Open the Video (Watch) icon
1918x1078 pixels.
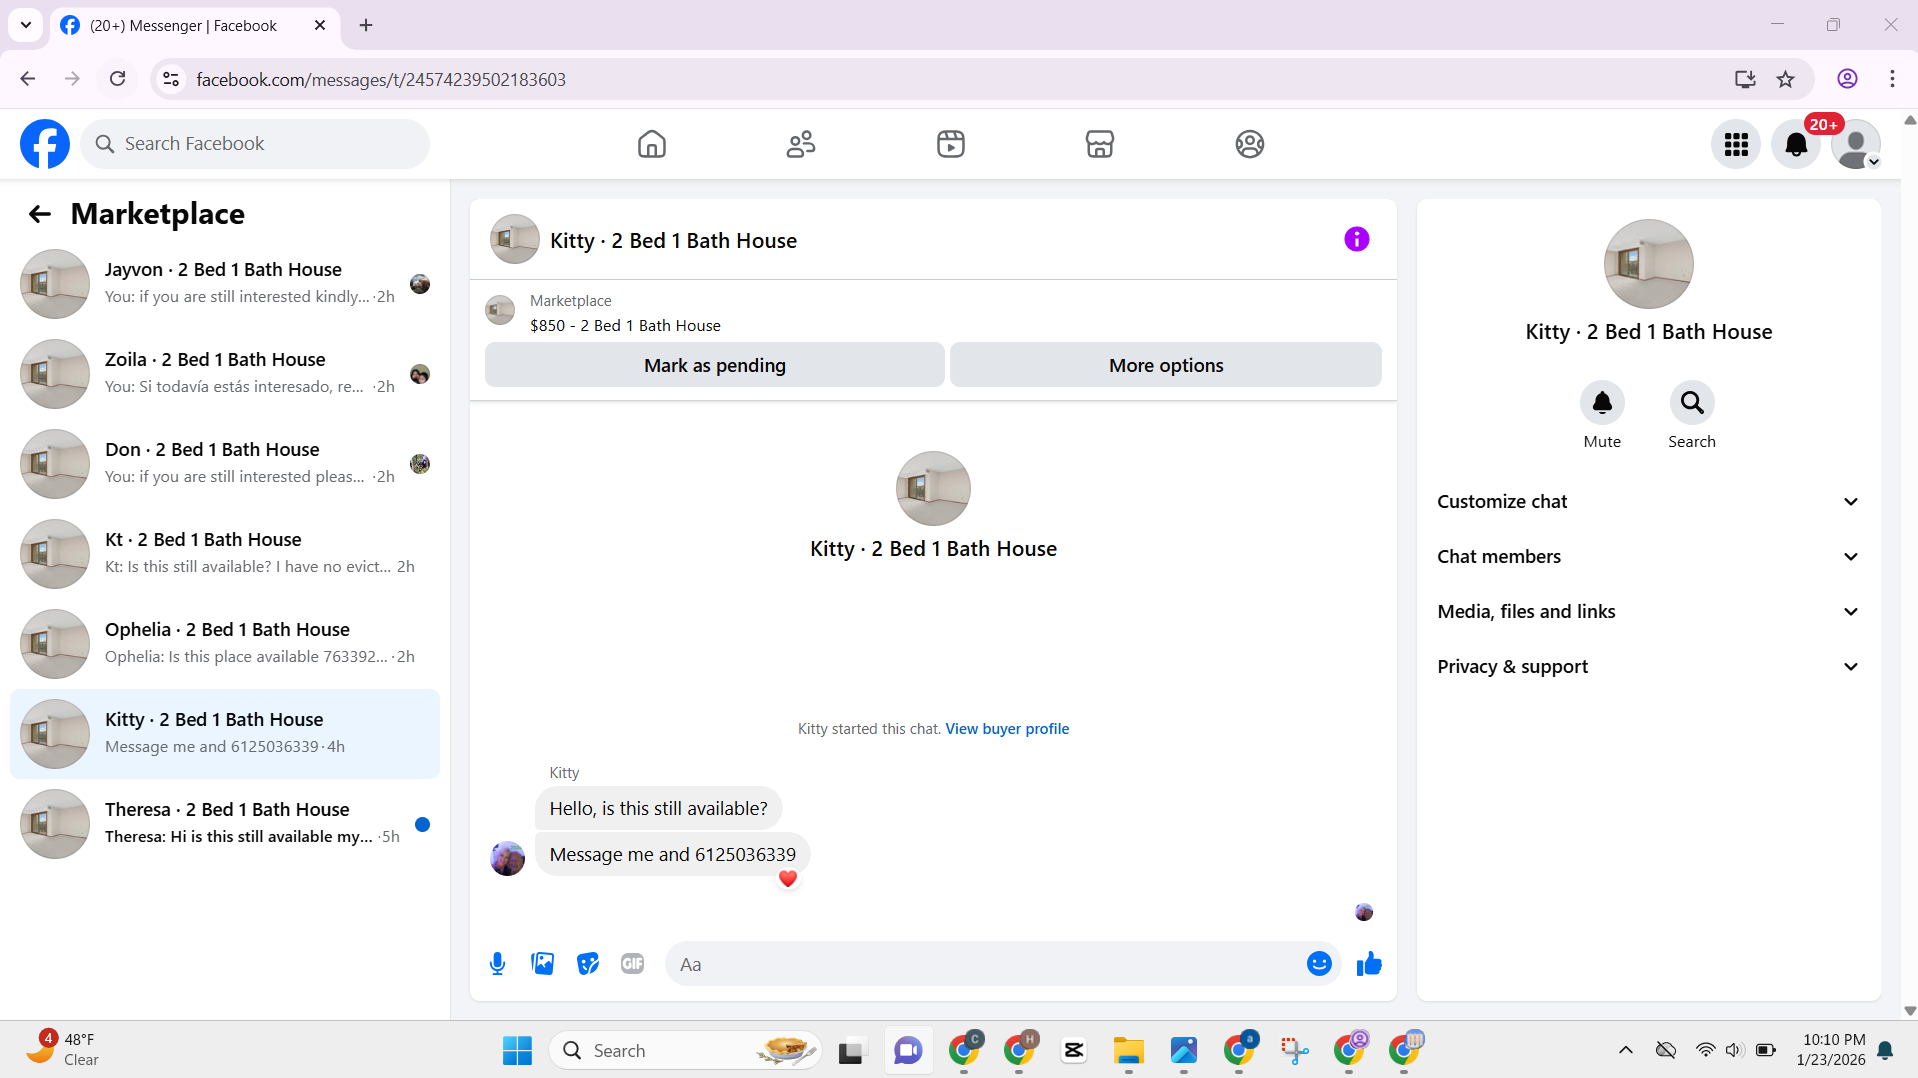click(x=951, y=144)
